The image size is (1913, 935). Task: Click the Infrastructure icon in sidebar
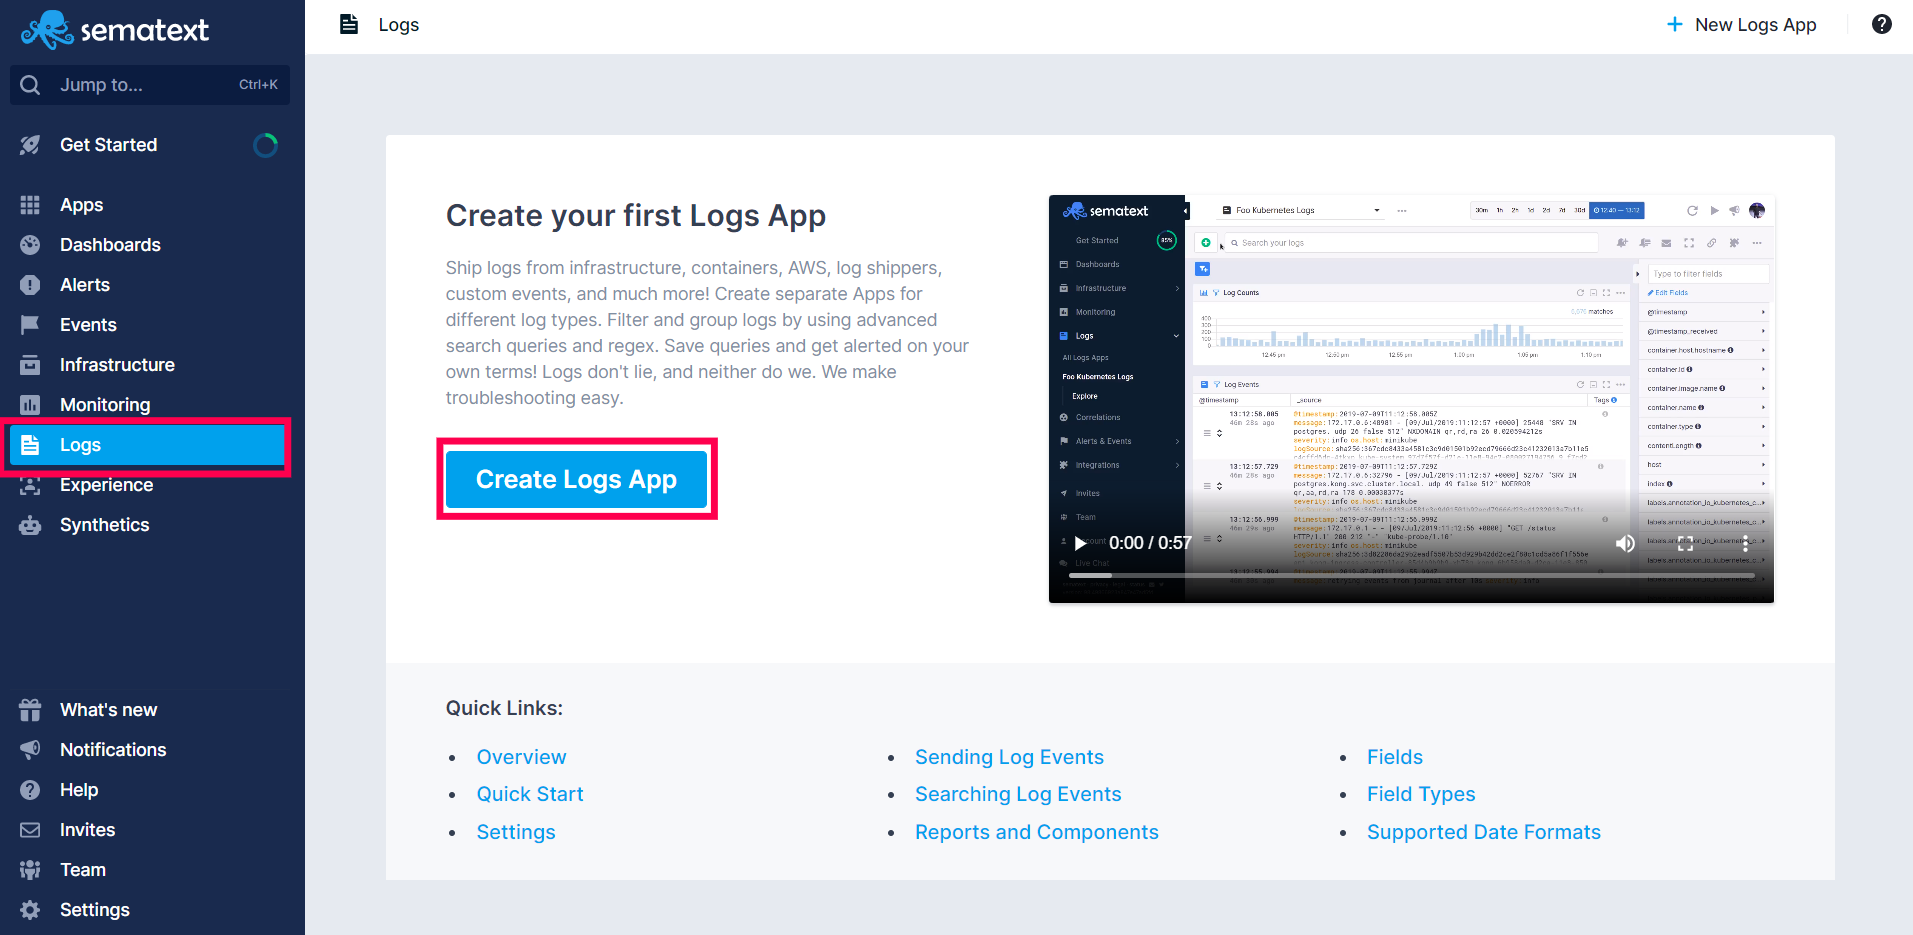tap(30, 365)
